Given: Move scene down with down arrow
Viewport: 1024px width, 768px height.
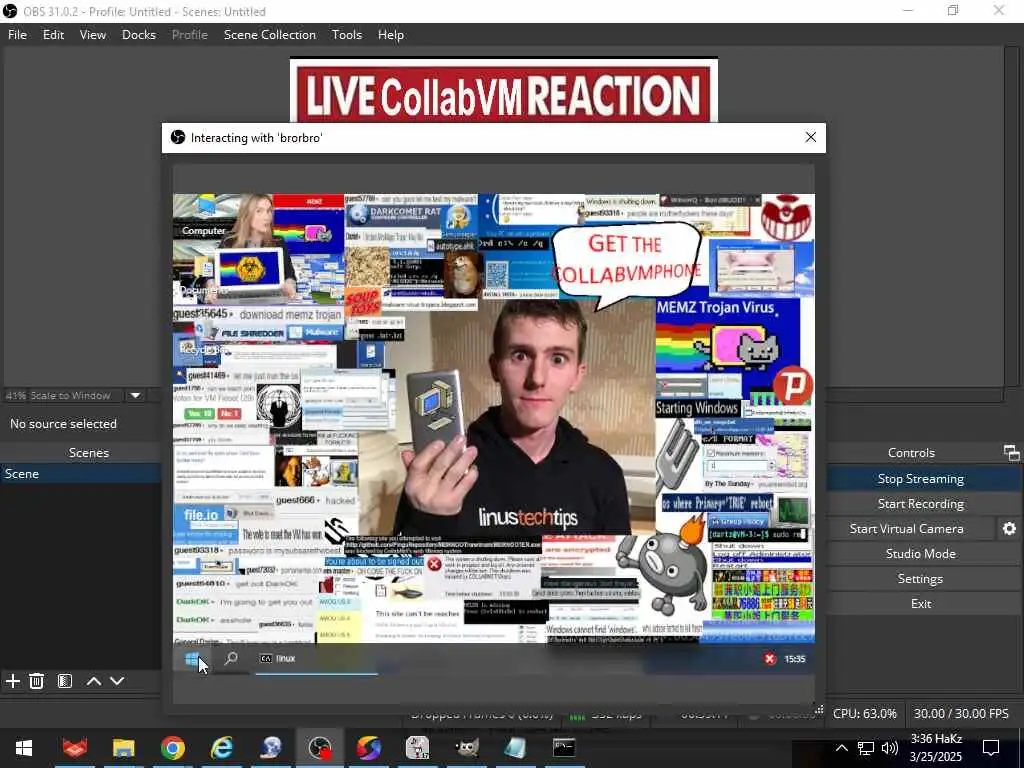Looking at the screenshot, I should click(117, 681).
